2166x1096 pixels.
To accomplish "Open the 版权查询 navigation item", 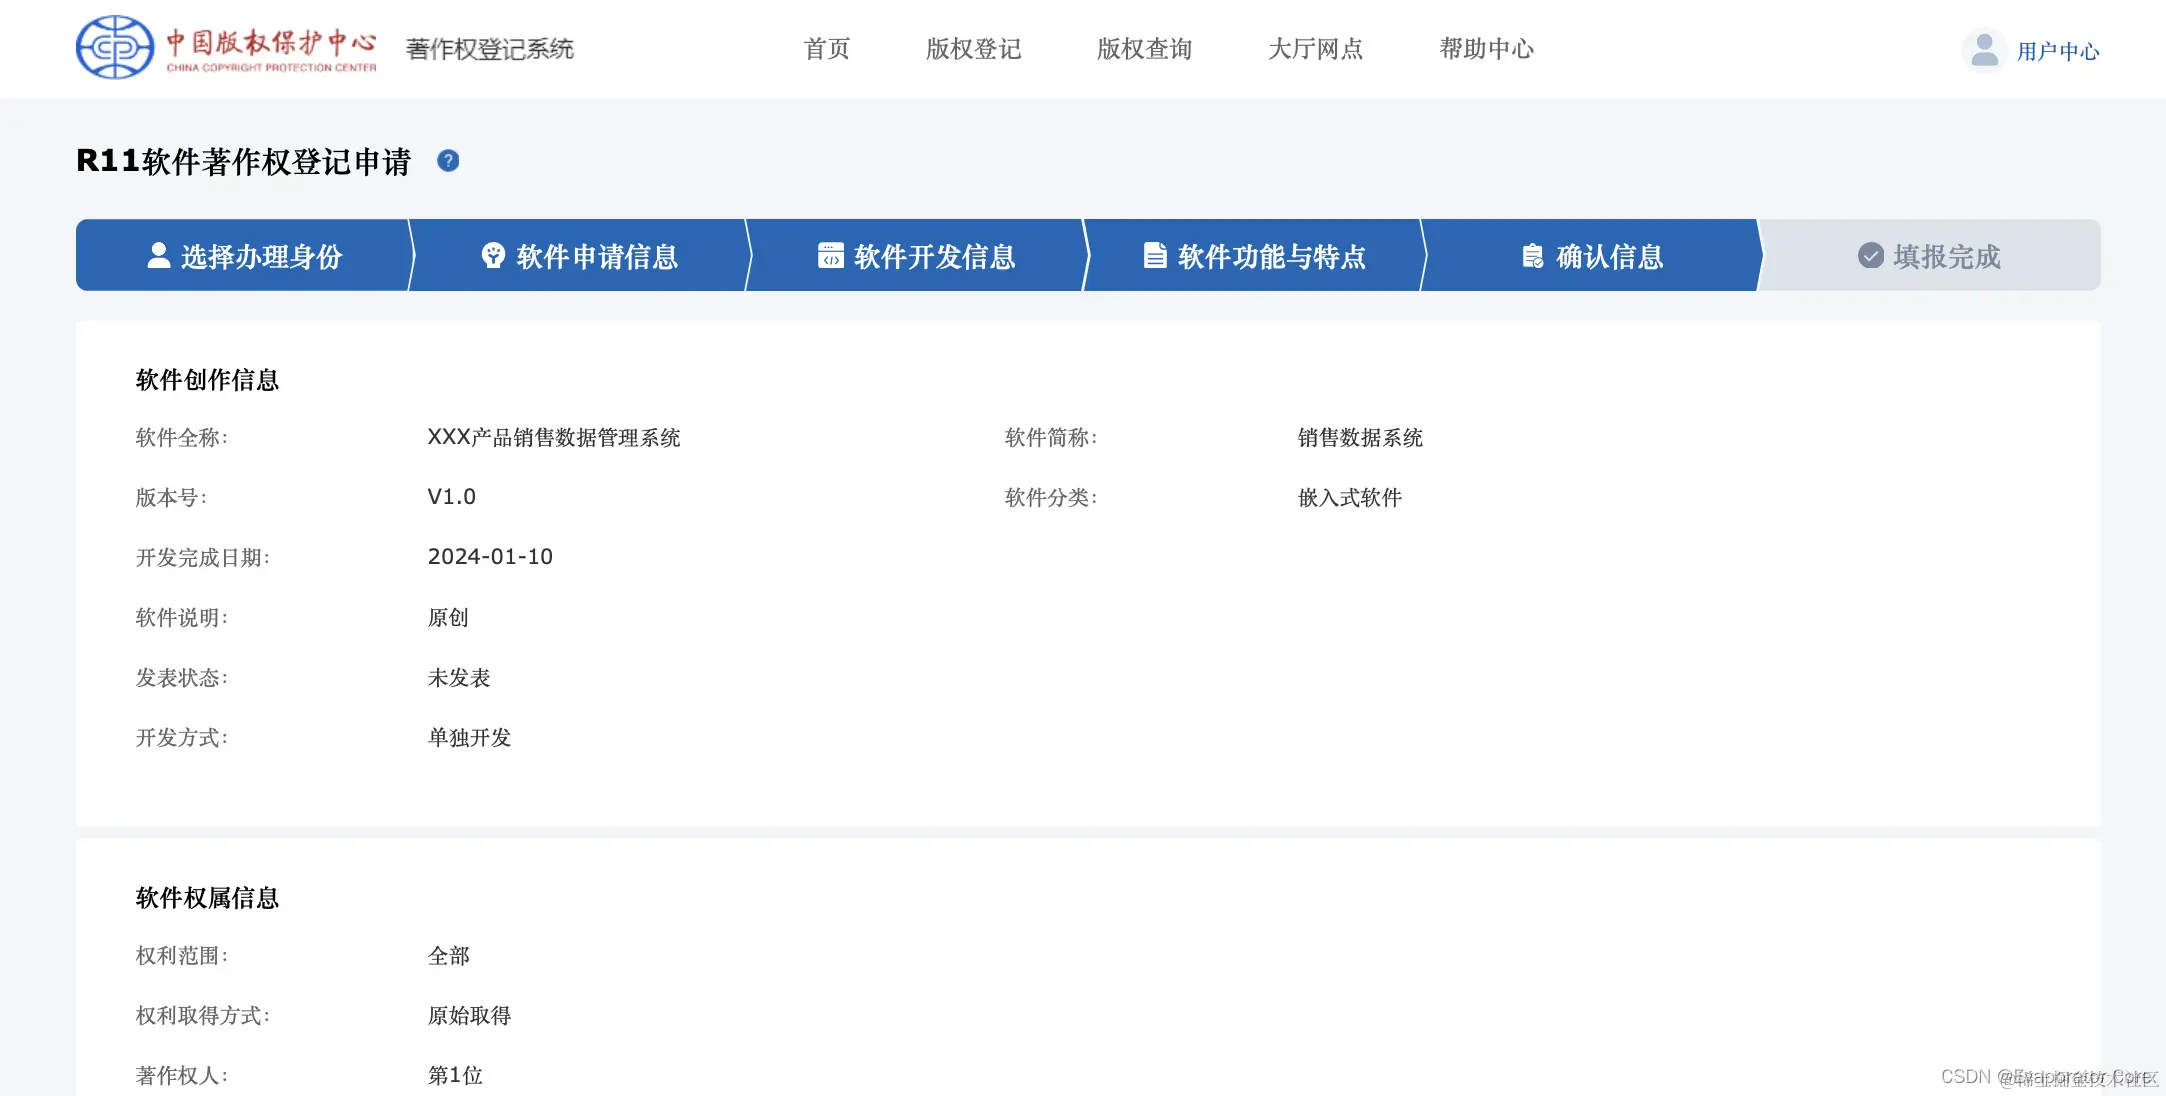I will [1144, 49].
